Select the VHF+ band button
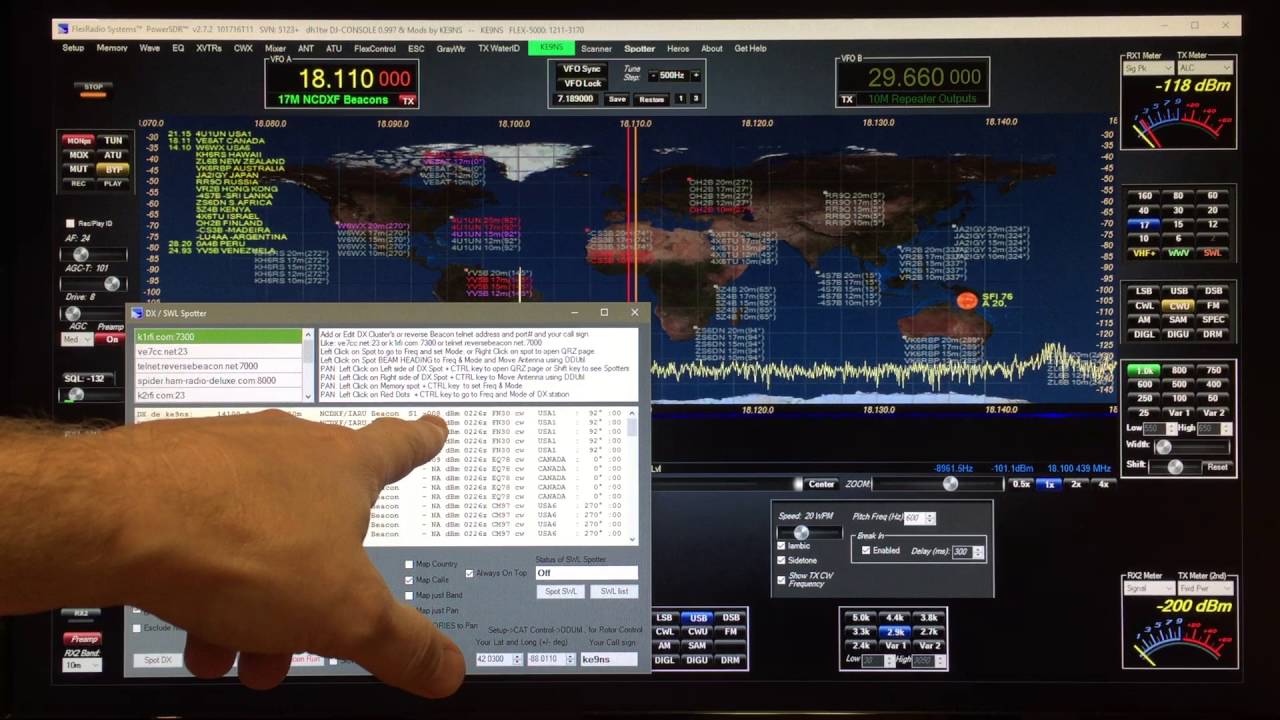The width and height of the screenshot is (1280, 720). pyautogui.click(x=1145, y=253)
